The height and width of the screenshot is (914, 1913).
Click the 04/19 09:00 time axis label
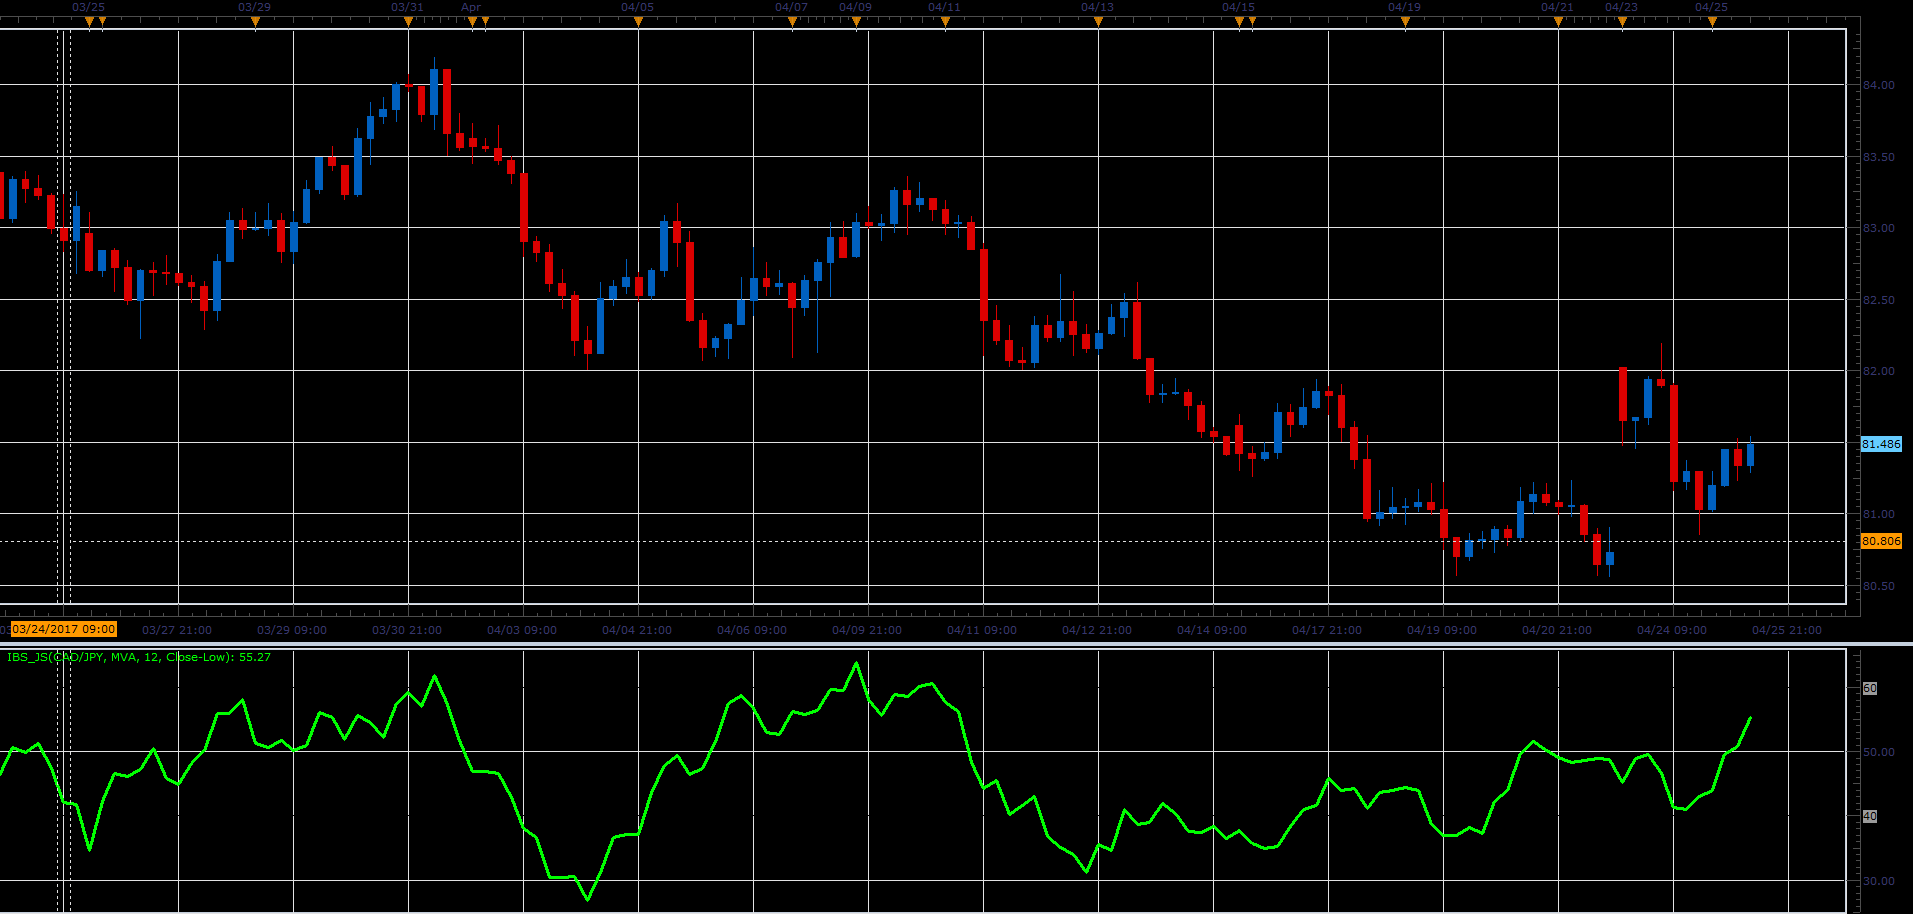click(x=1442, y=630)
